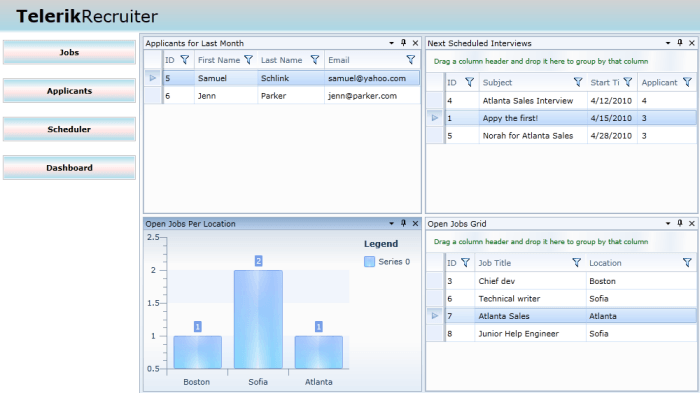Viewport: 700px width, 393px height.
Task: Open the Scheduler section
Action: tap(69, 129)
